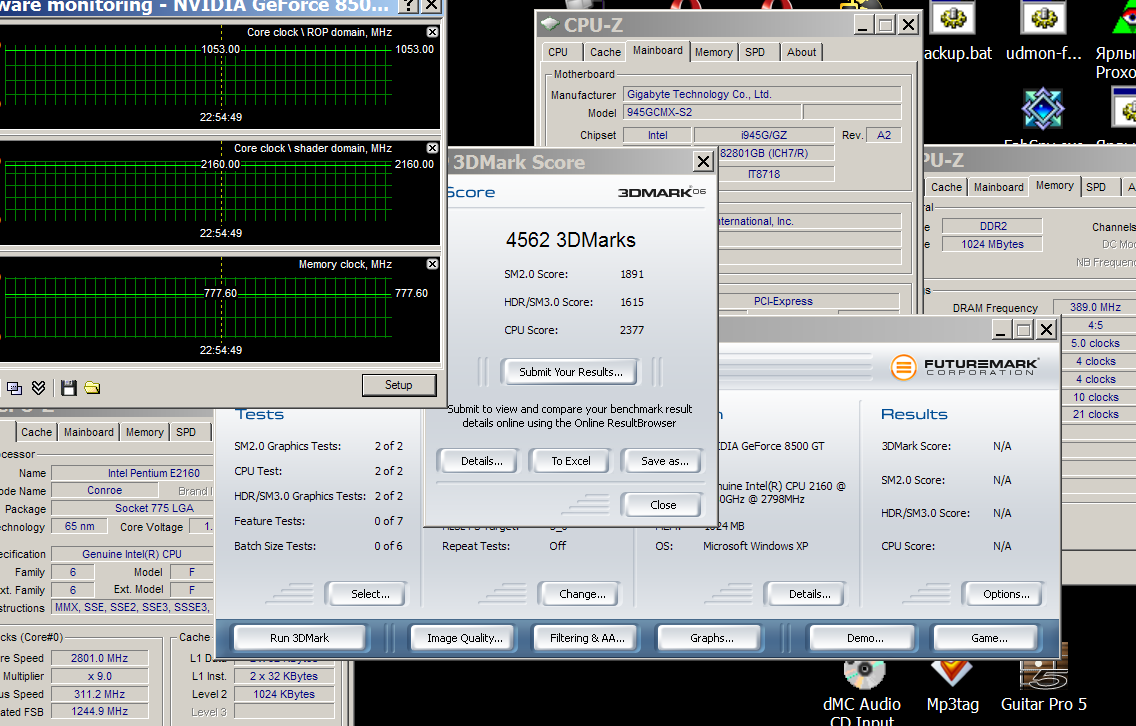Click the chipset field i945G/GZ

pos(764,135)
